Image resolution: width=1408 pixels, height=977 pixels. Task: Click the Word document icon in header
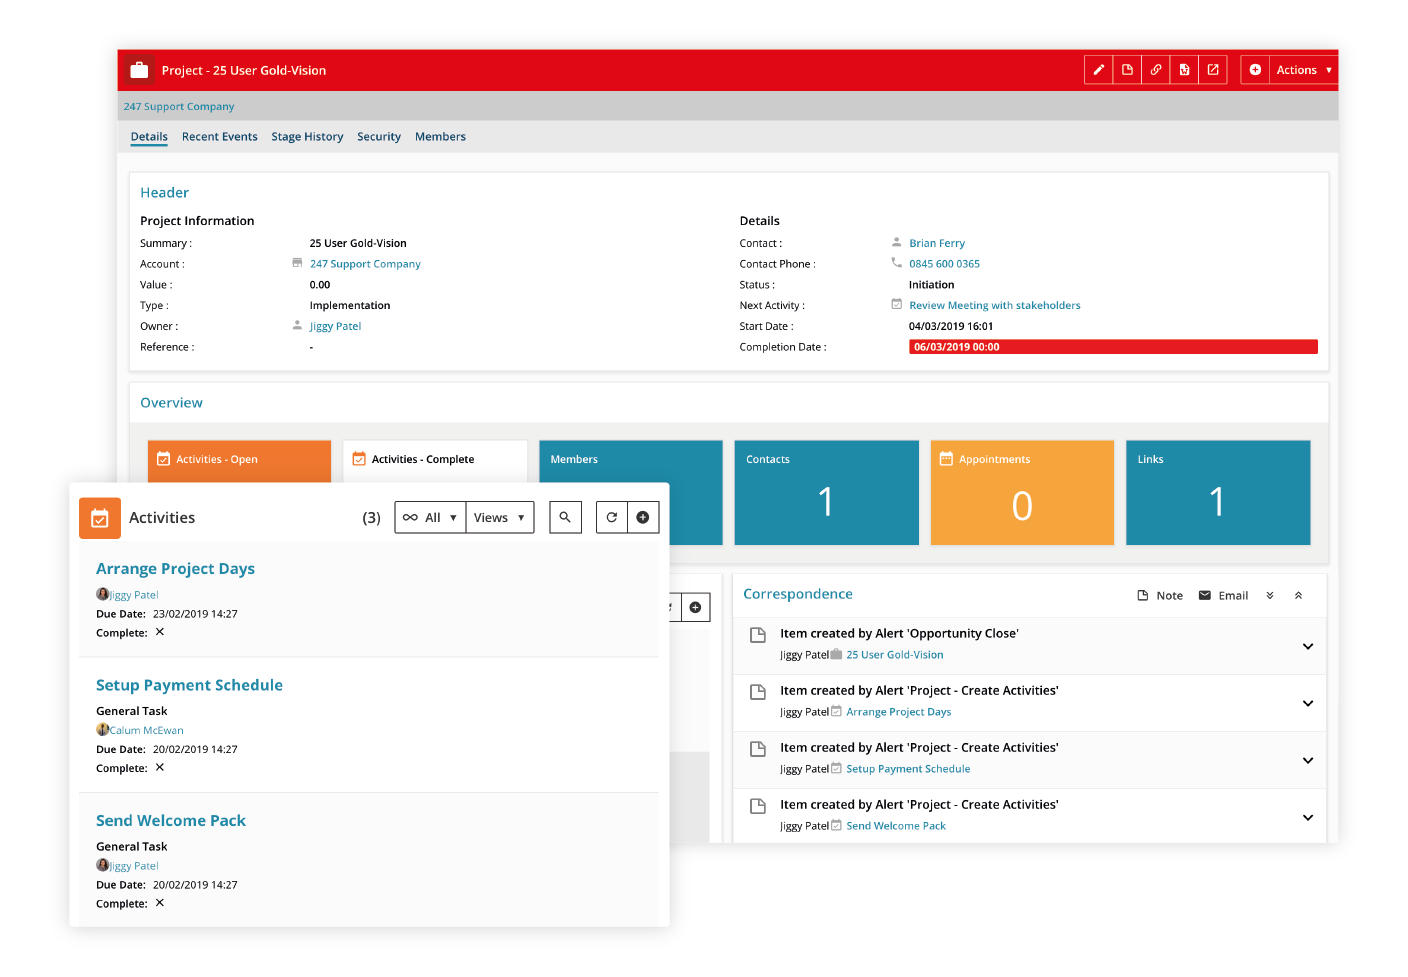pyautogui.click(x=1184, y=70)
